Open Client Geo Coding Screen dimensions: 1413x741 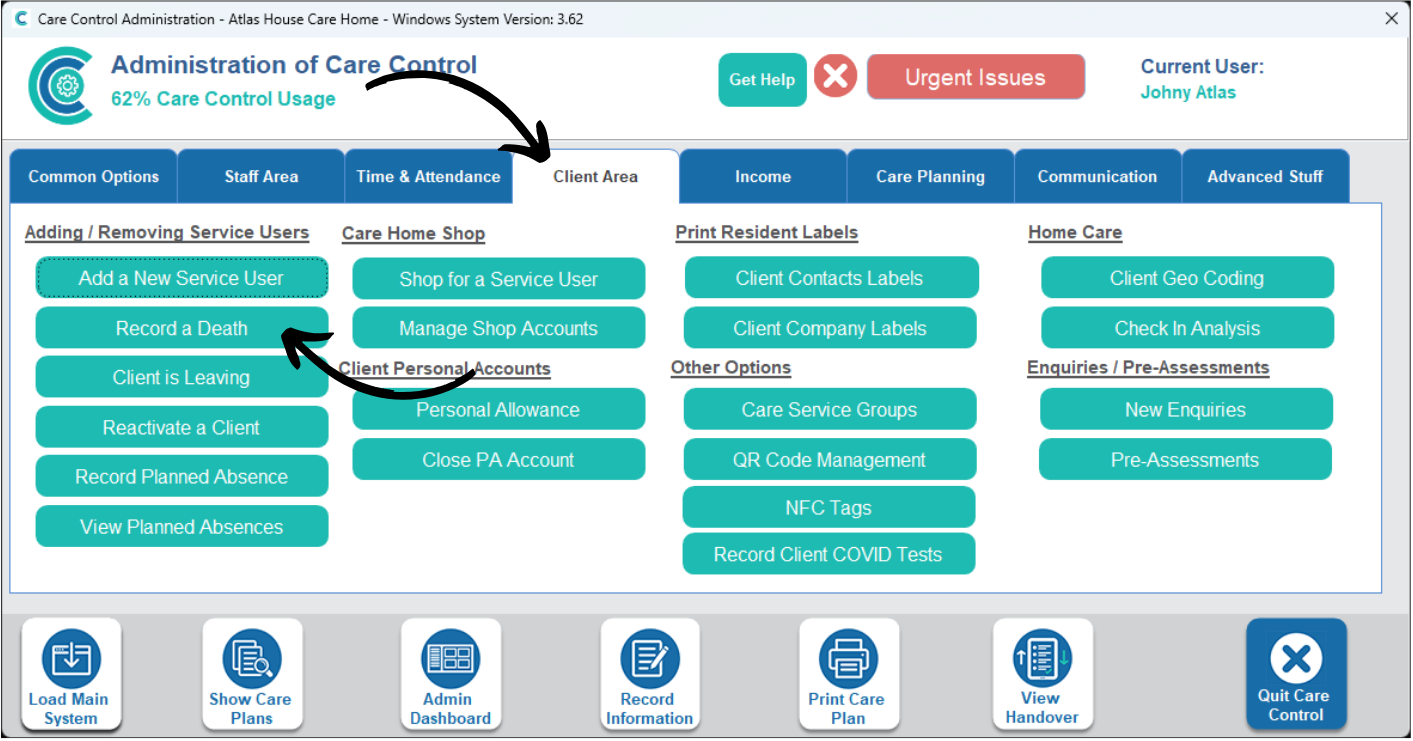1187,278
